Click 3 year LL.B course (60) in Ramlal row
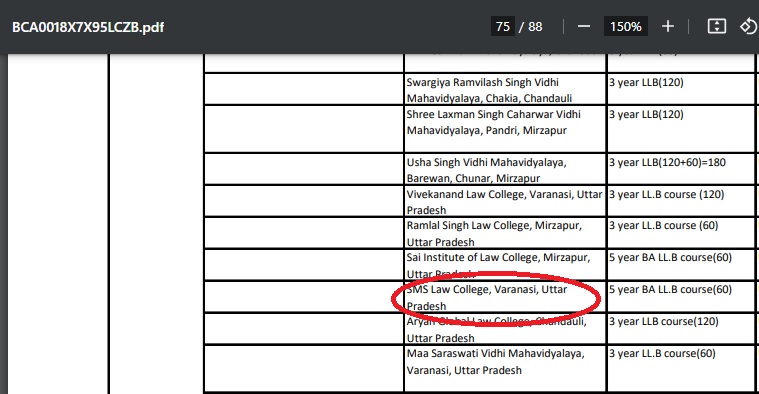Viewport: 759px width, 394px height. tap(664, 225)
